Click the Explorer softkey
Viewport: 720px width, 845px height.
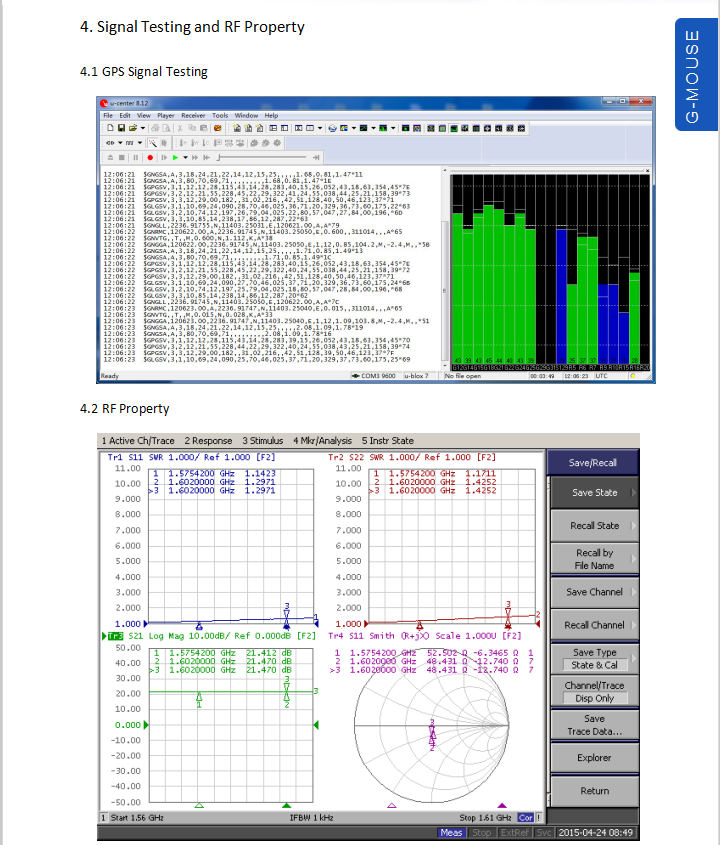tap(594, 758)
